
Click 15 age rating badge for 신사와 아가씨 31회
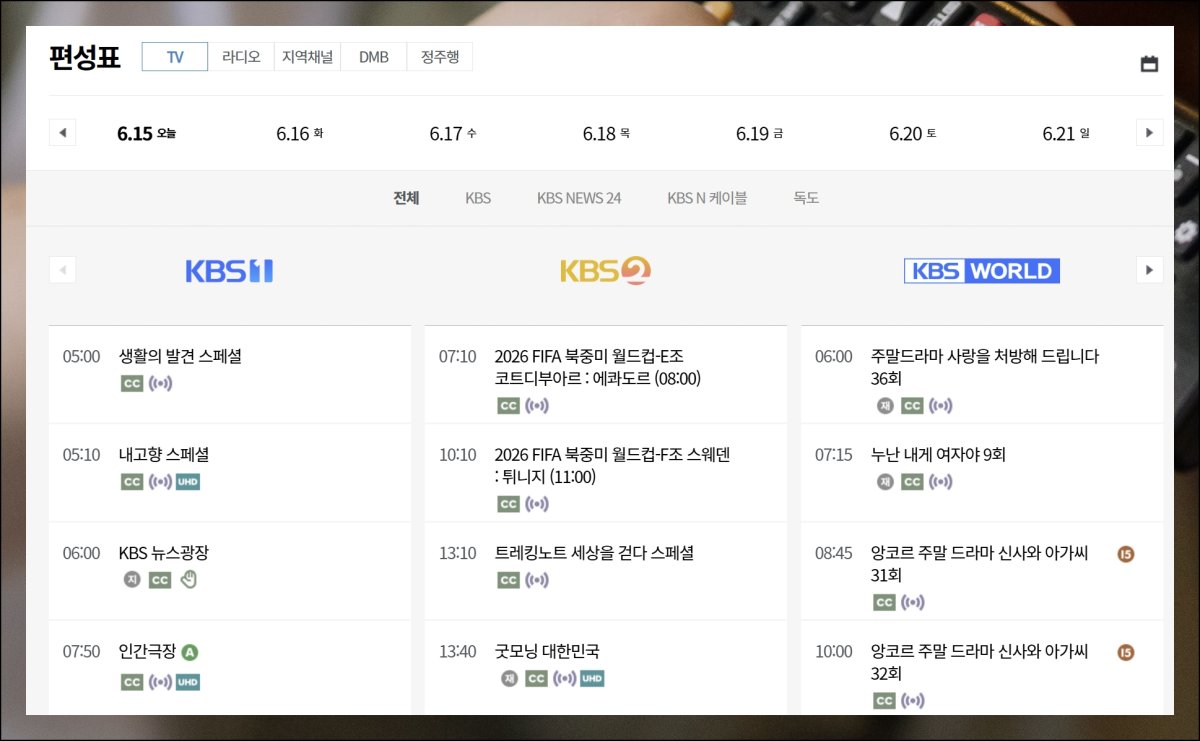click(1126, 554)
